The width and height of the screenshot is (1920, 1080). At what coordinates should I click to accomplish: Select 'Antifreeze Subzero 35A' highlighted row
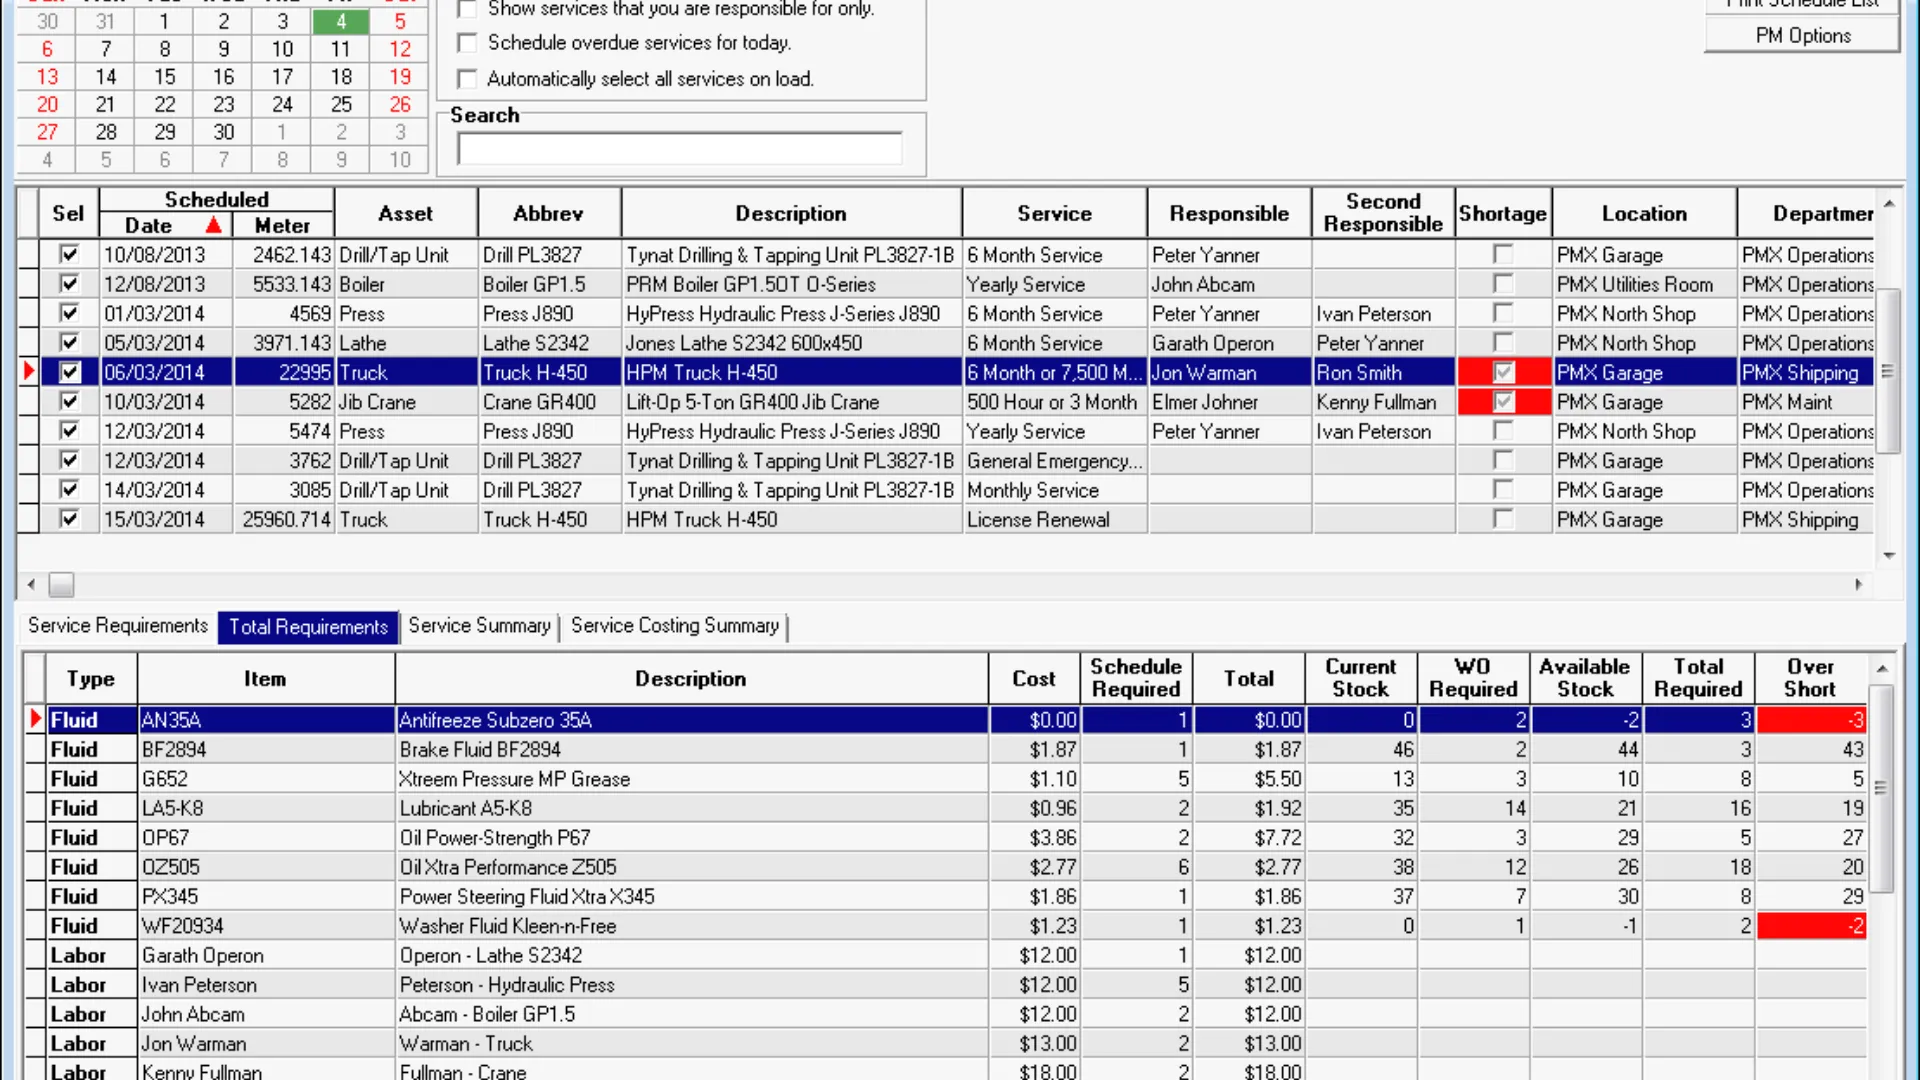pos(691,720)
